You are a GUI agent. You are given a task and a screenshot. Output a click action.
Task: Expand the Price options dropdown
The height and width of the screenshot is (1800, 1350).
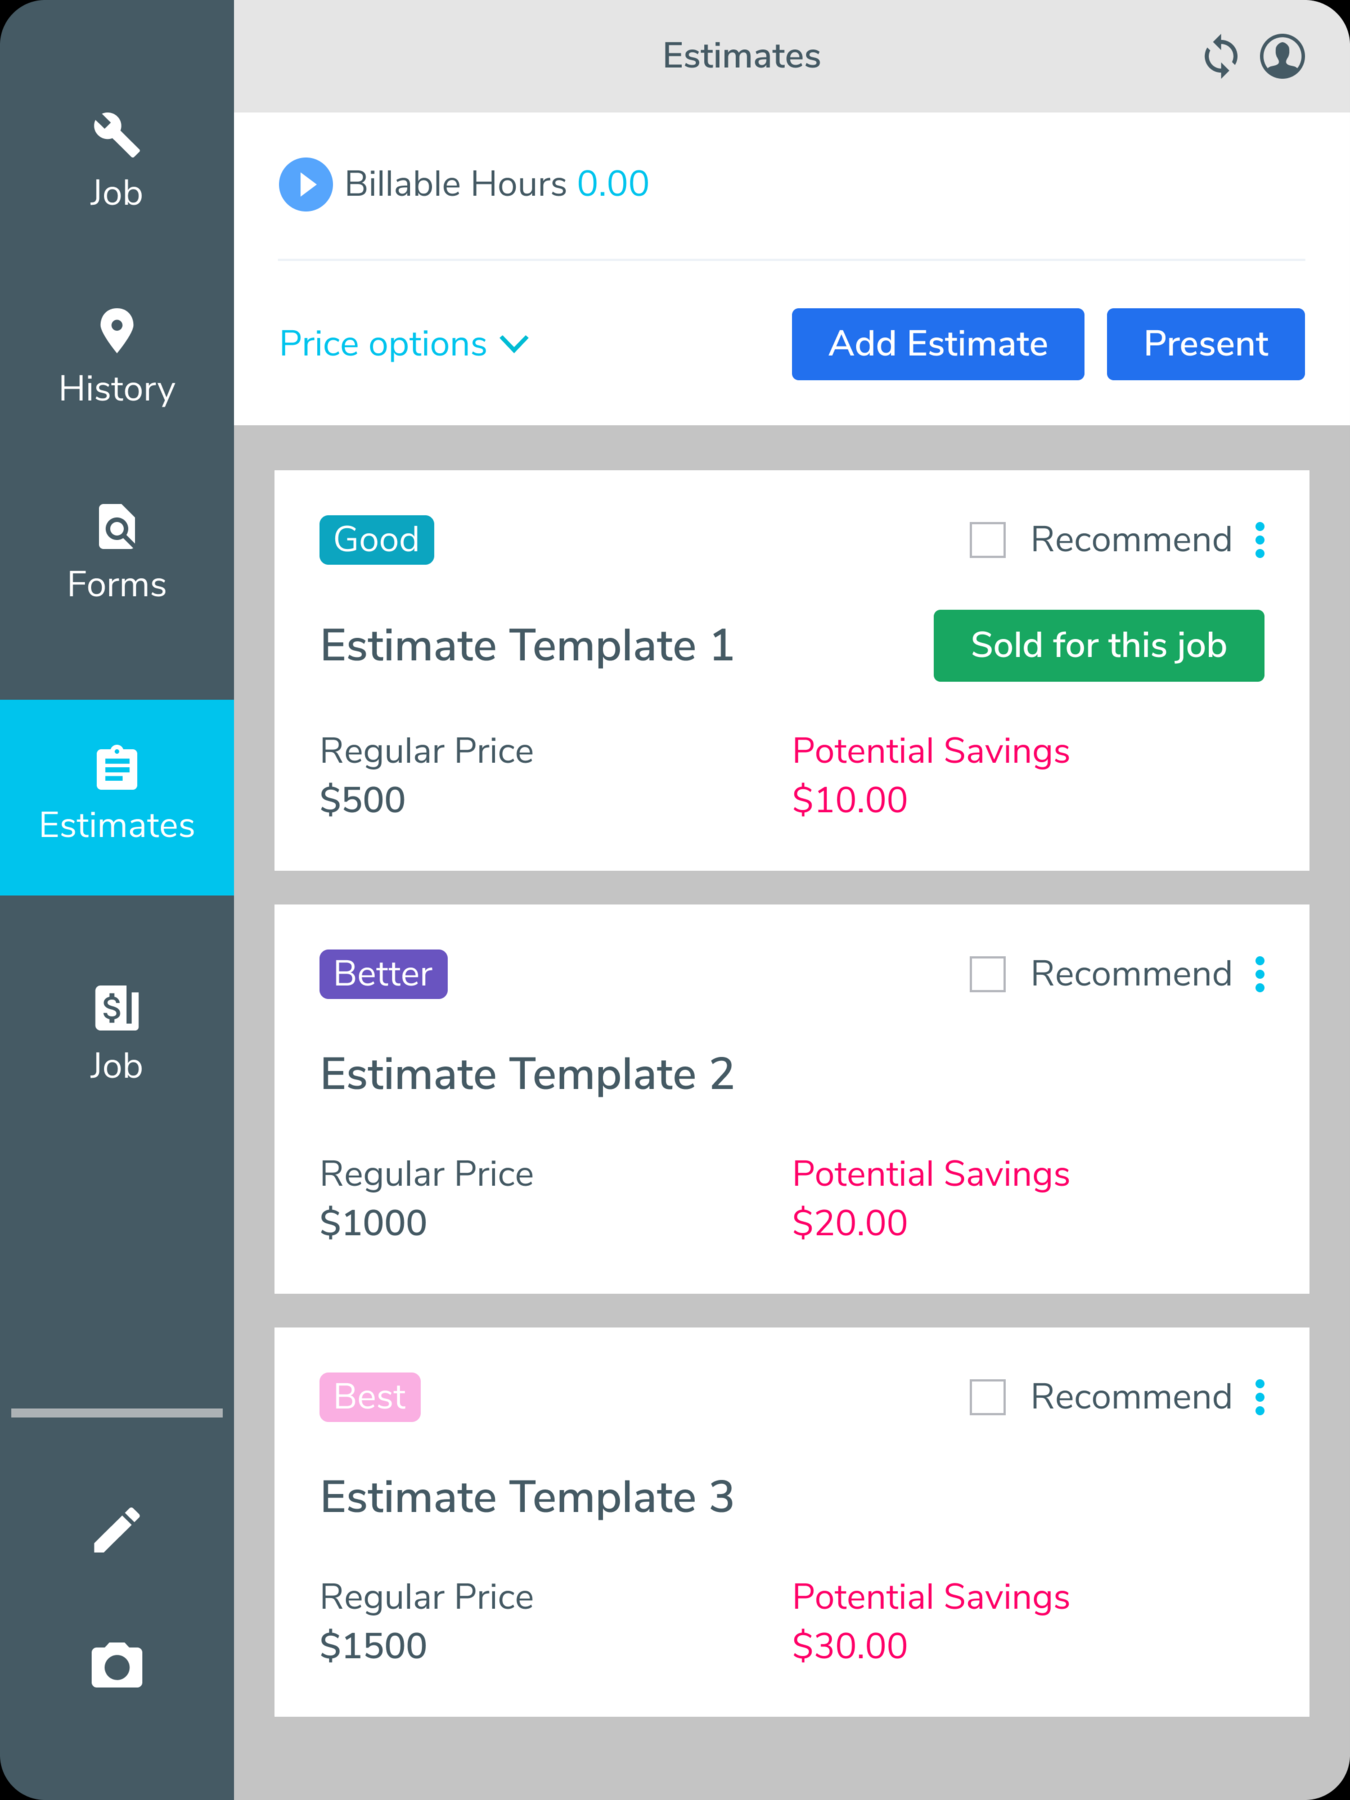(x=404, y=344)
